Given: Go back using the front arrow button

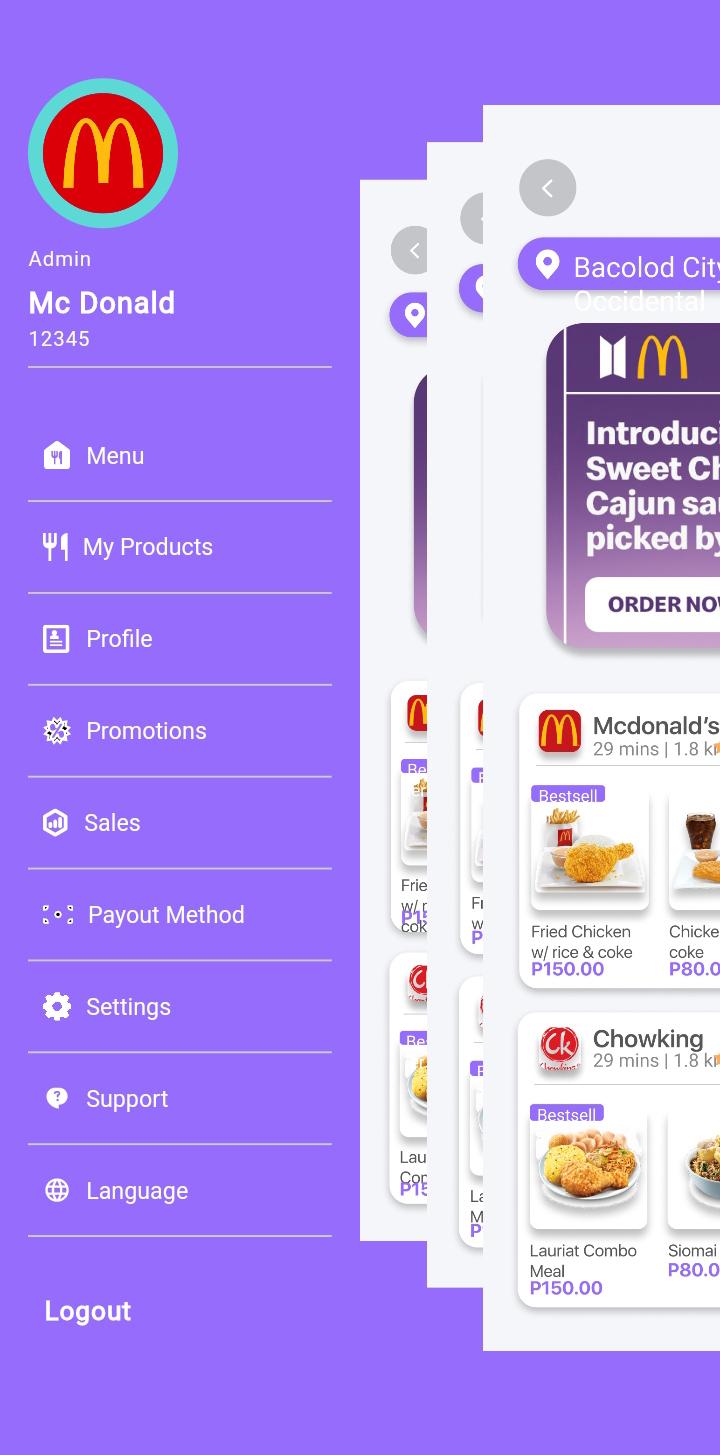Looking at the screenshot, I should coord(548,188).
